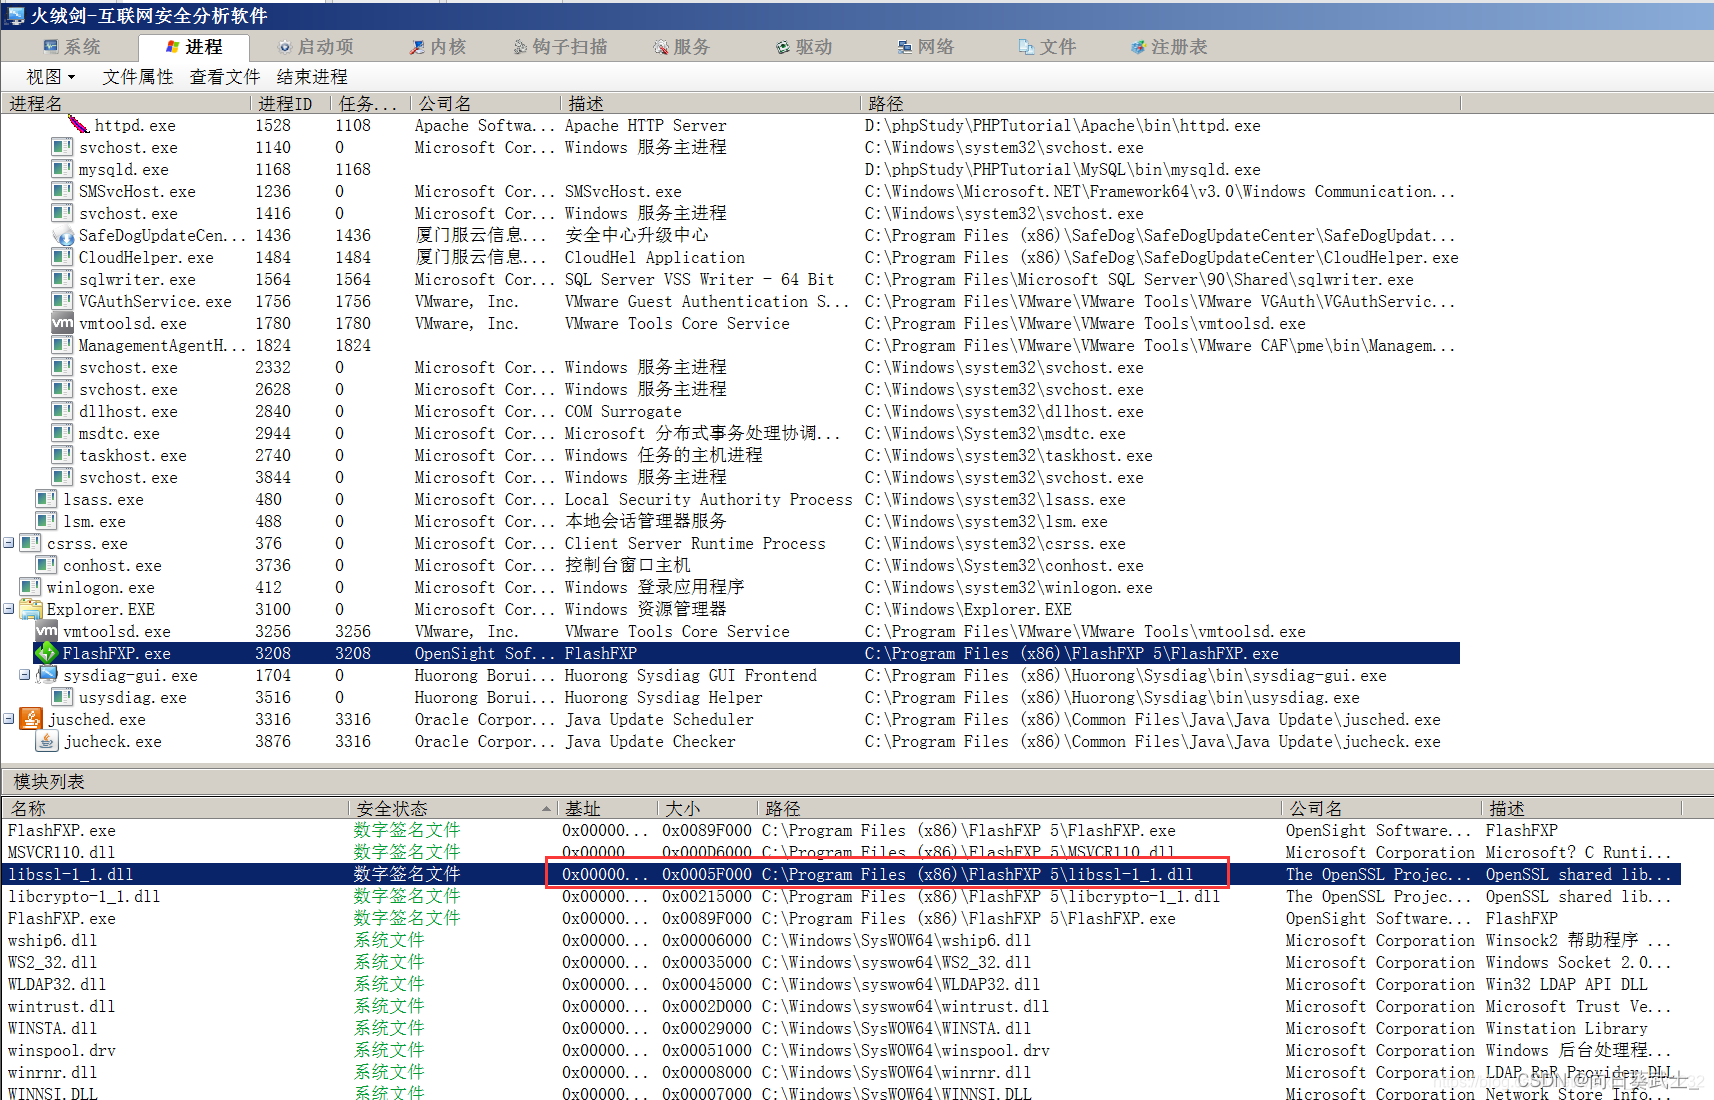Click the sysdiag-gui.exe process icon
The height and width of the screenshot is (1100, 1714).
click(x=46, y=675)
